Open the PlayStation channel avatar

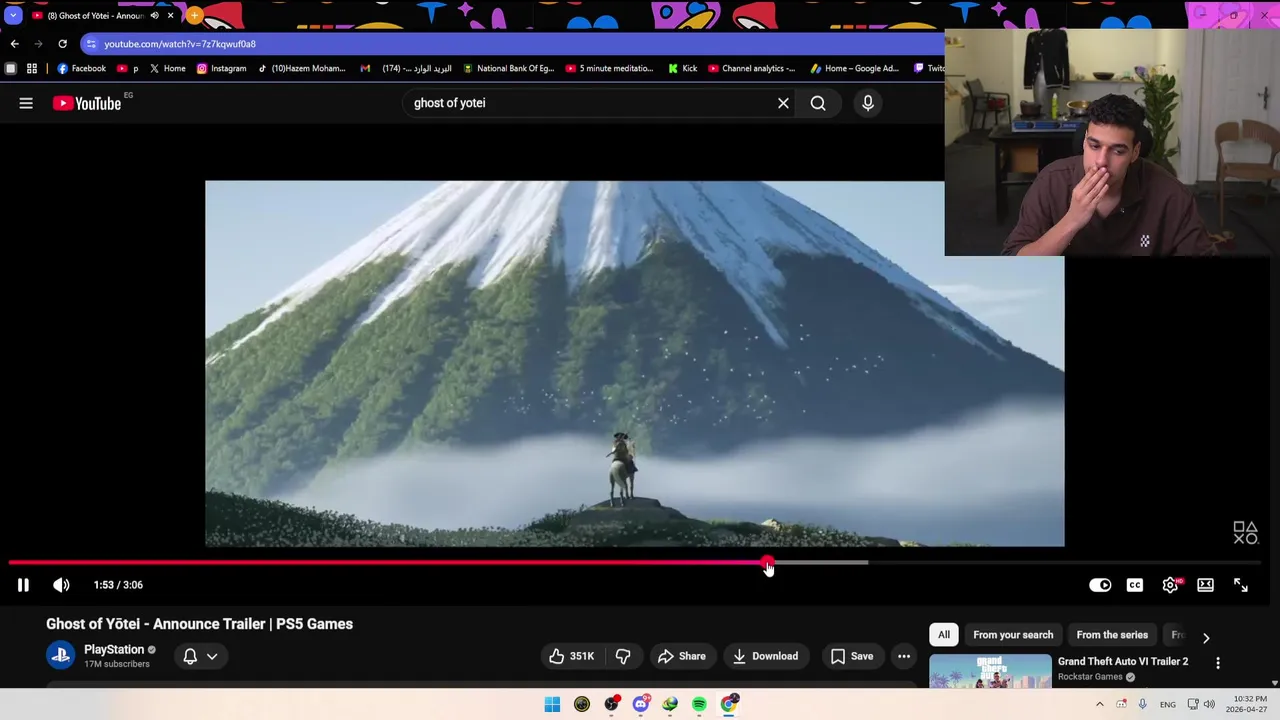coord(61,655)
